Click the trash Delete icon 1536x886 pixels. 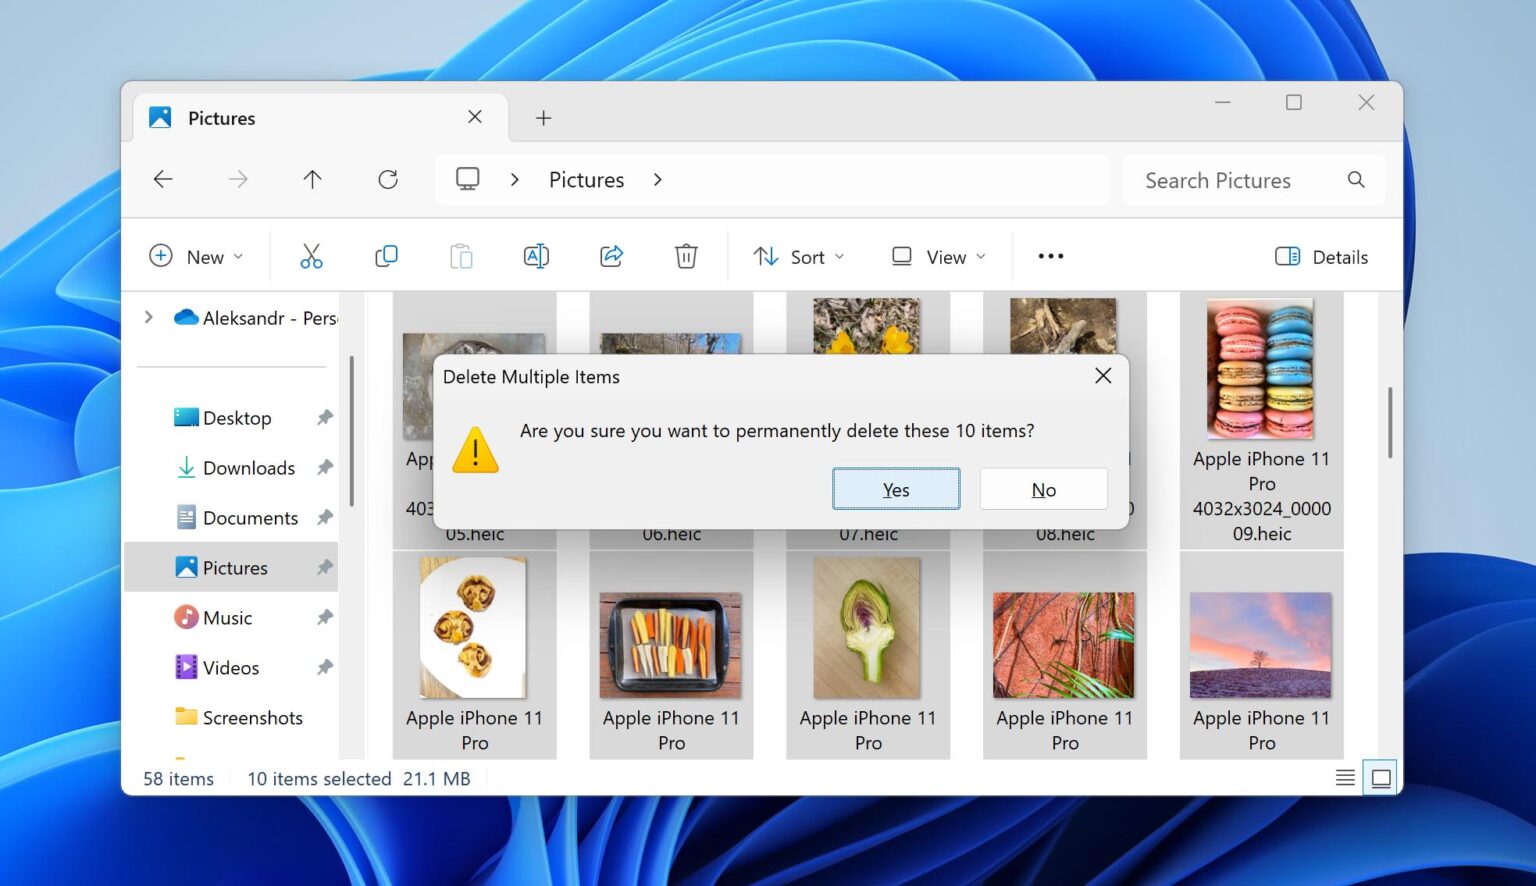tap(686, 256)
